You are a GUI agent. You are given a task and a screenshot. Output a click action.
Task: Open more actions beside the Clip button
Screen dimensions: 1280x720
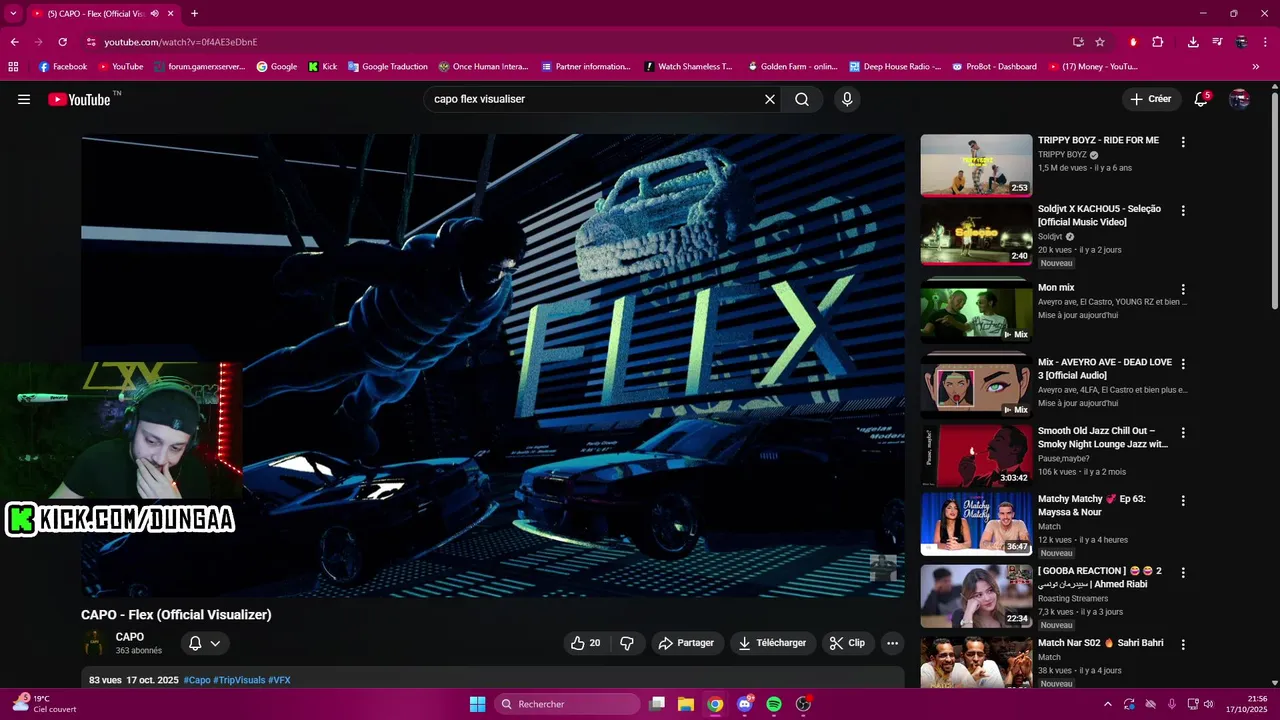(x=892, y=643)
